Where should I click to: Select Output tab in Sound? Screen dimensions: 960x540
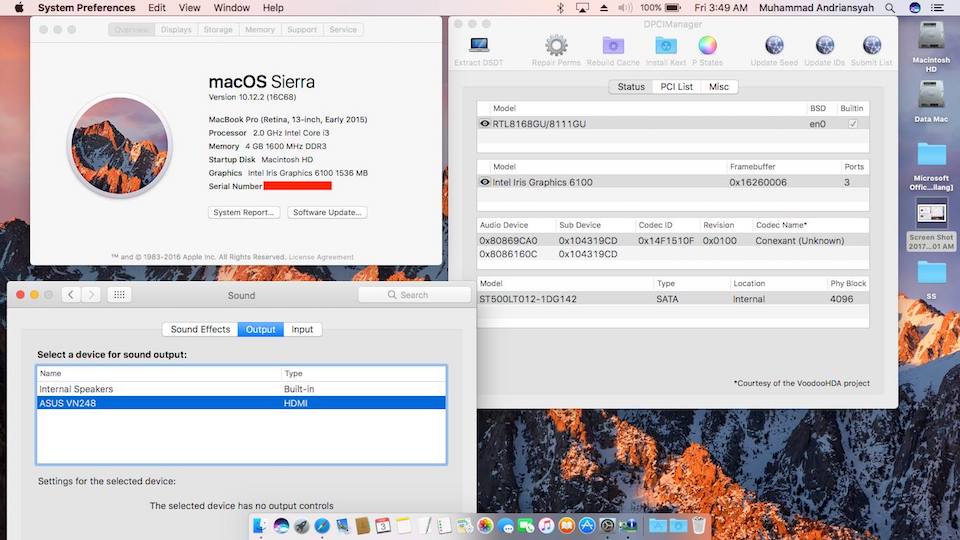pos(261,329)
